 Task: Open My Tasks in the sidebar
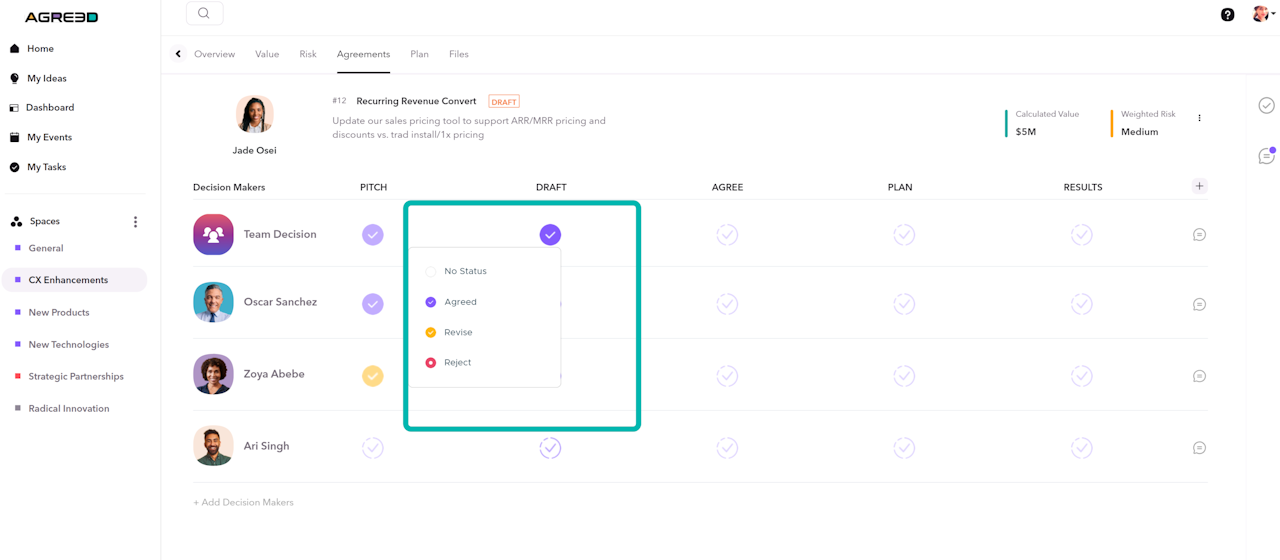(x=46, y=167)
